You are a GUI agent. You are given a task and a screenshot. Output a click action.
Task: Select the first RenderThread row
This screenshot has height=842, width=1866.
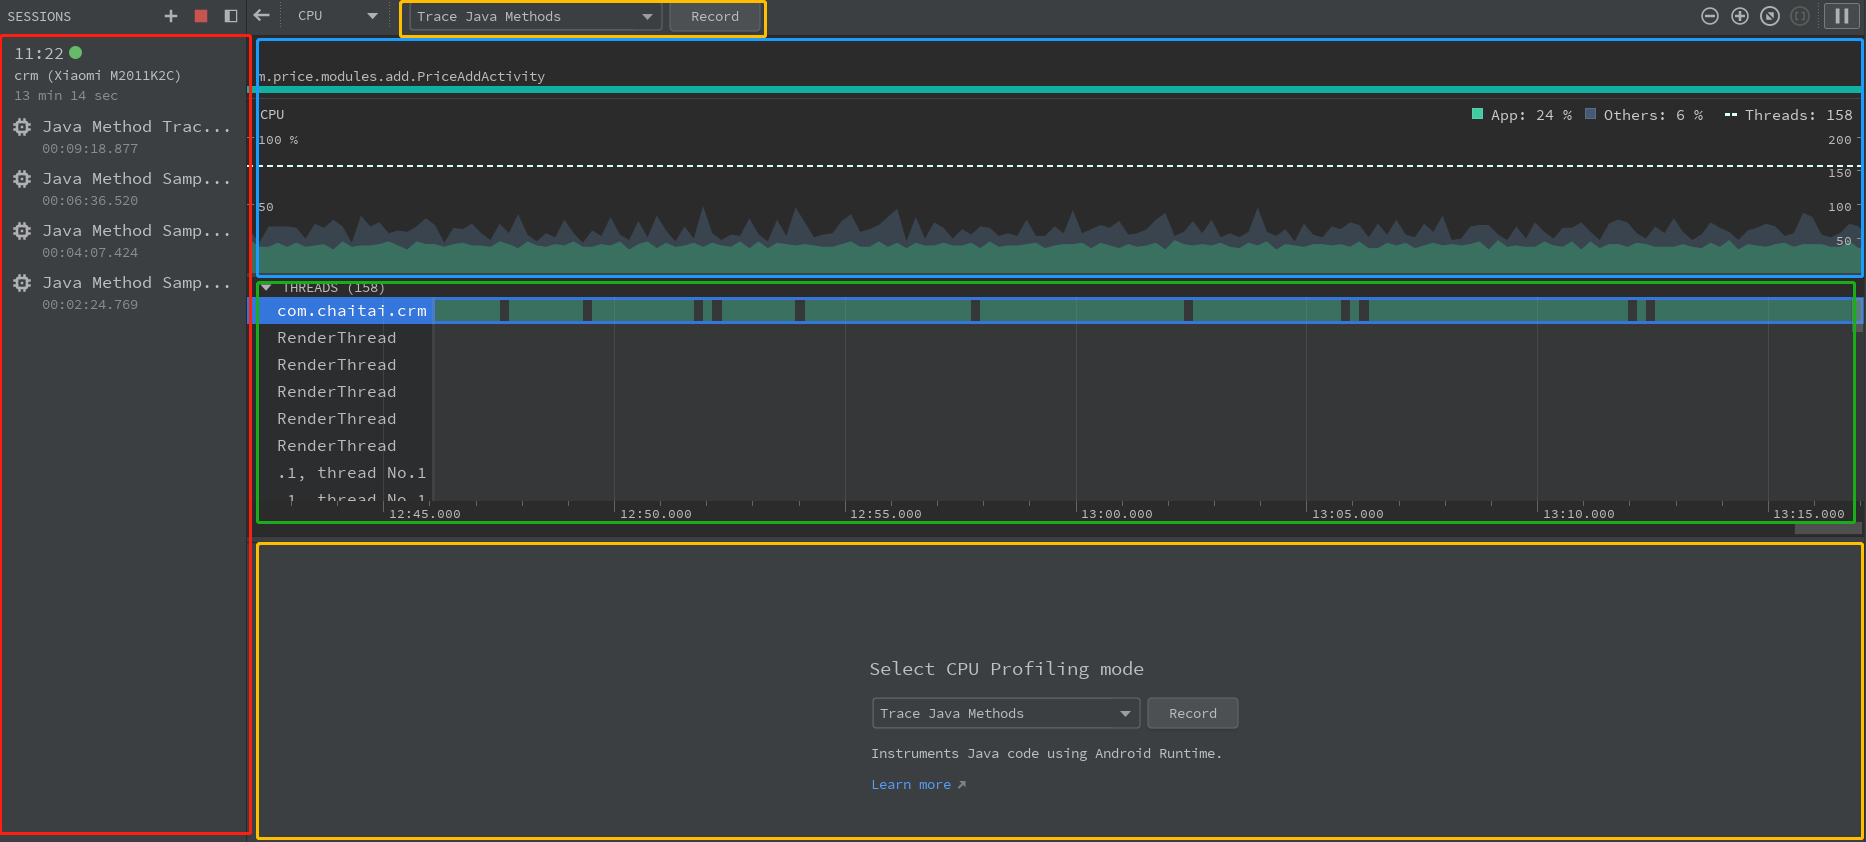tap(337, 338)
